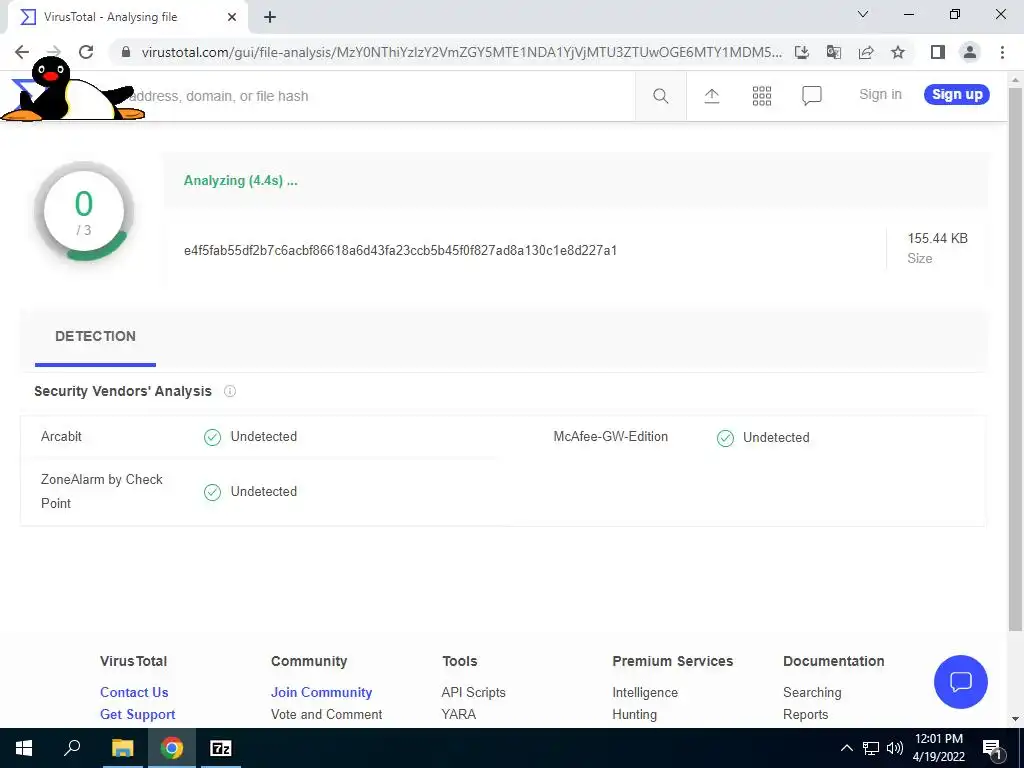Viewport: 1024px width, 768px height.
Task: Click the network tray icon
Action: point(871,748)
